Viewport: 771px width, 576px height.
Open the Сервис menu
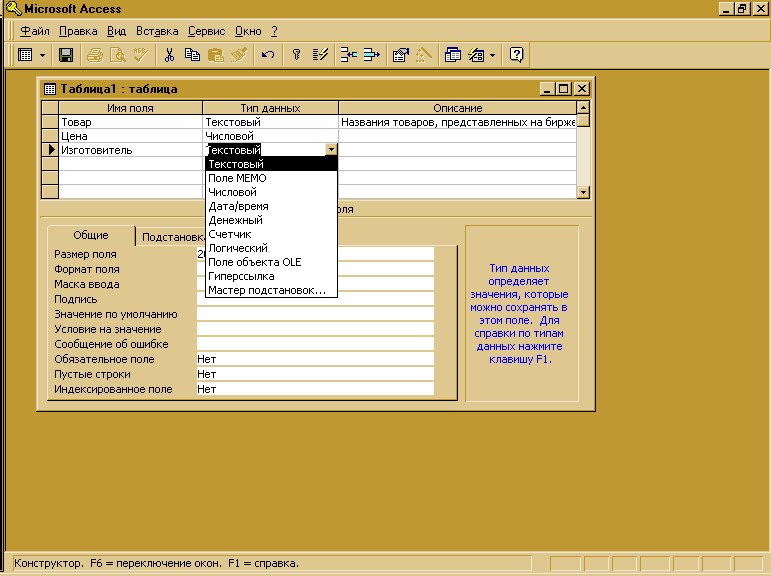coord(207,31)
